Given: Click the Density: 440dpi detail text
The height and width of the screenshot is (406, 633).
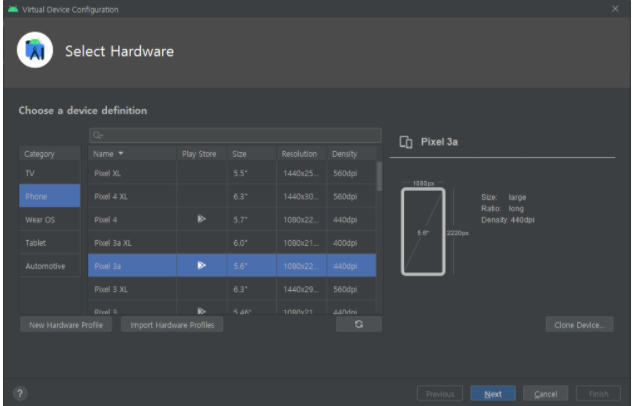Looking at the screenshot, I should pos(508,220).
